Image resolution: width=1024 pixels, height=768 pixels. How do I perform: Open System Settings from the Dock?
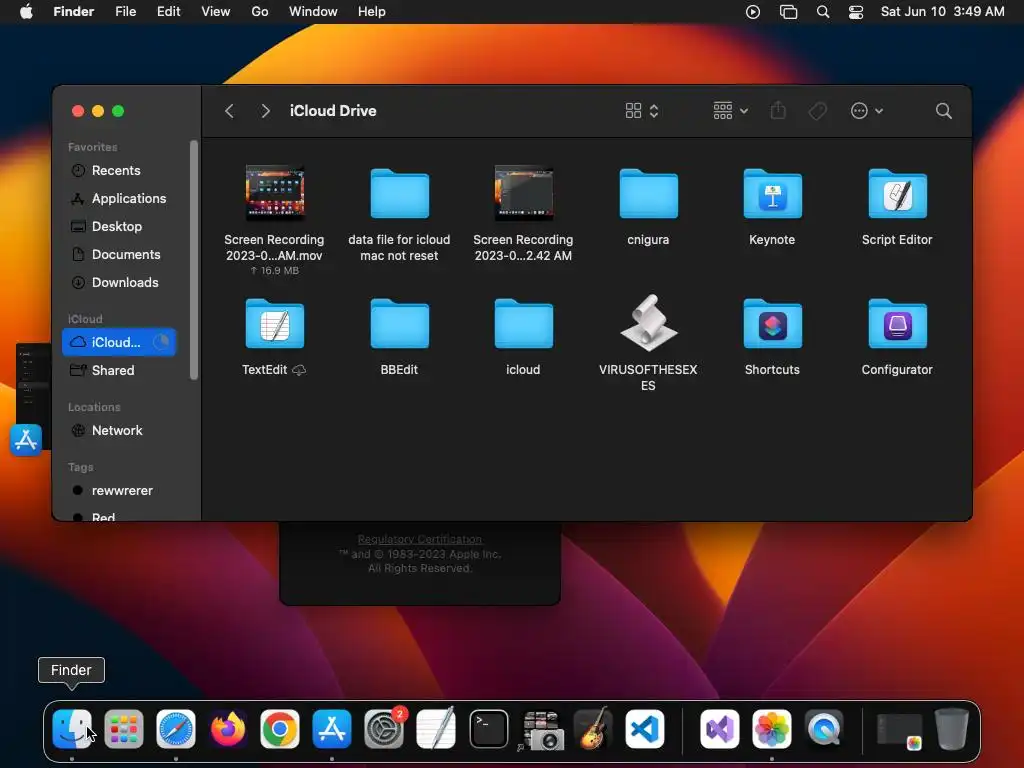point(384,729)
